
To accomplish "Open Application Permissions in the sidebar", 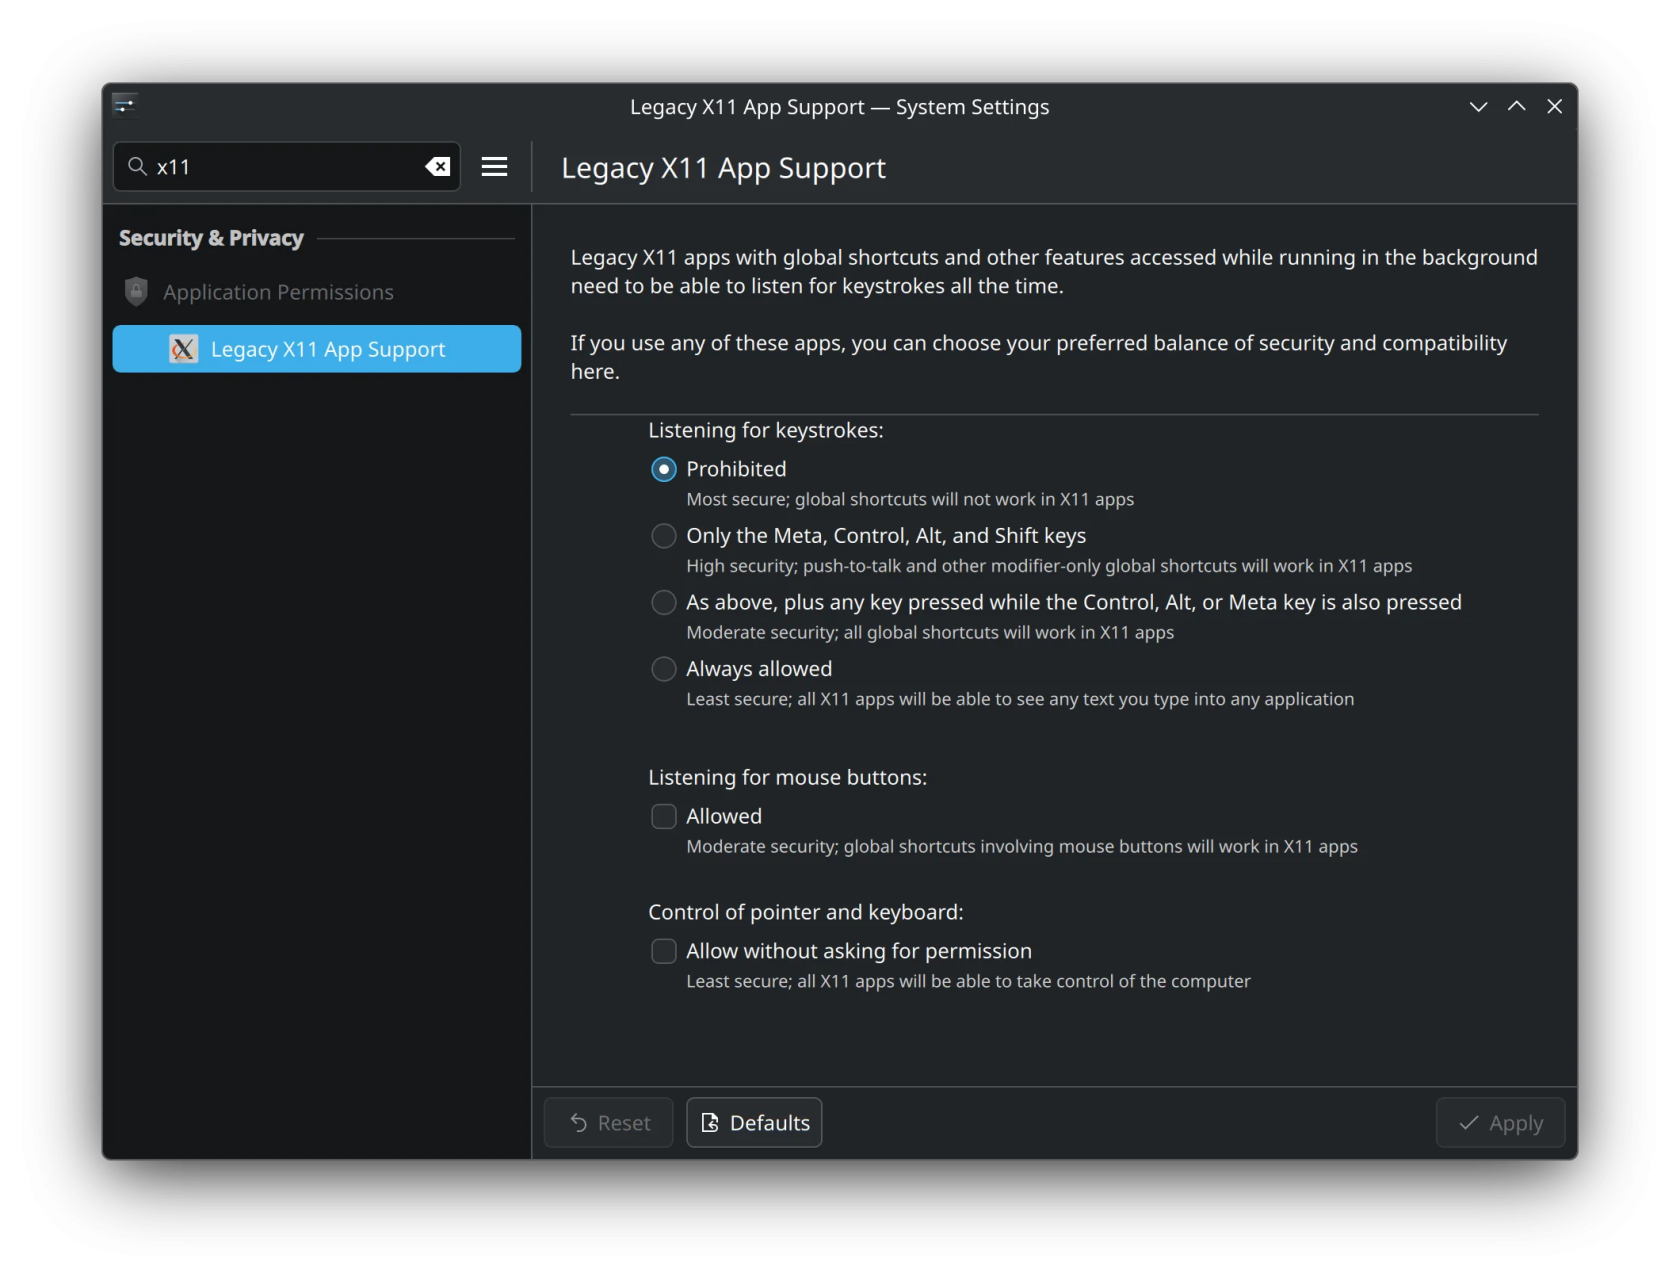I will tap(317, 292).
